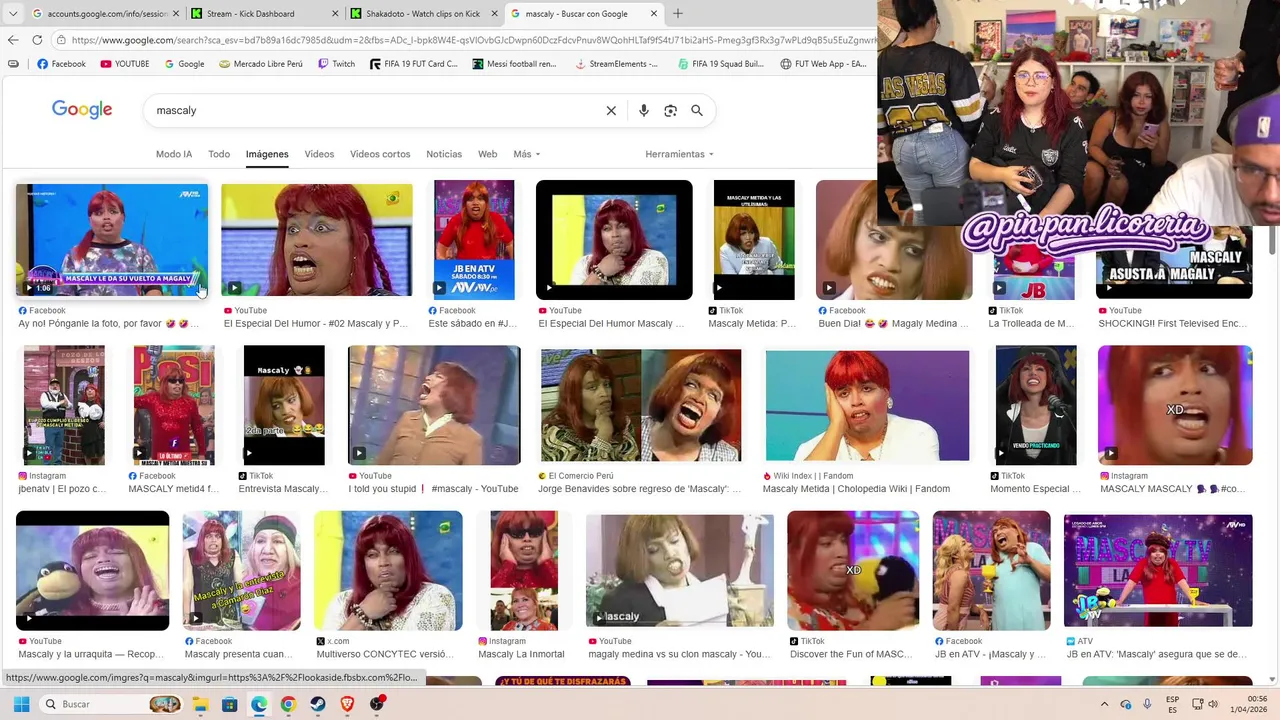Switch to Web results tab
This screenshot has width=1280, height=720.
pyautogui.click(x=487, y=154)
